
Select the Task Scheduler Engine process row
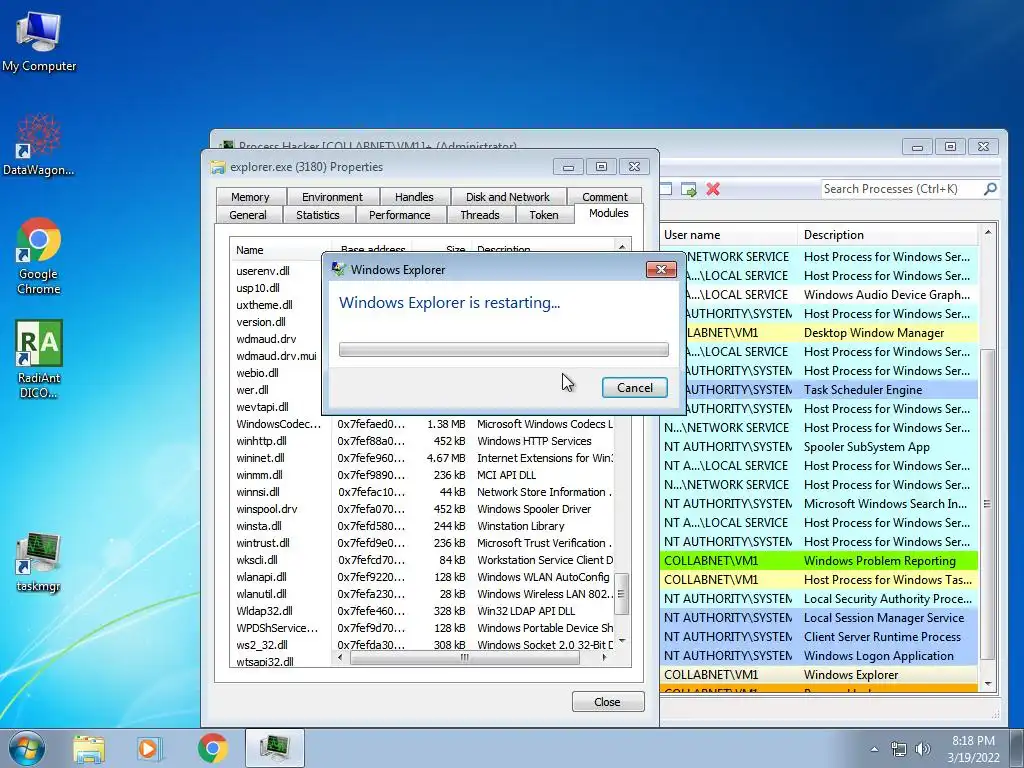(x=832, y=390)
